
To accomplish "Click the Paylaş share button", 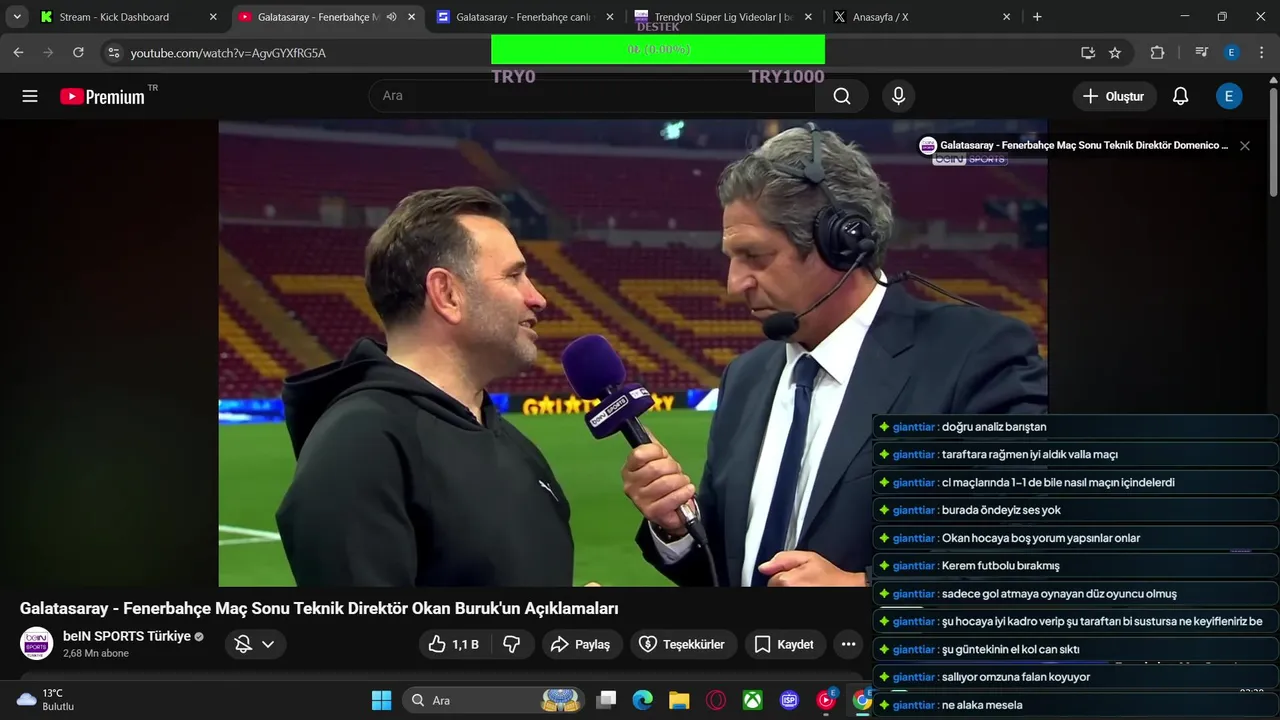I will [x=582, y=644].
